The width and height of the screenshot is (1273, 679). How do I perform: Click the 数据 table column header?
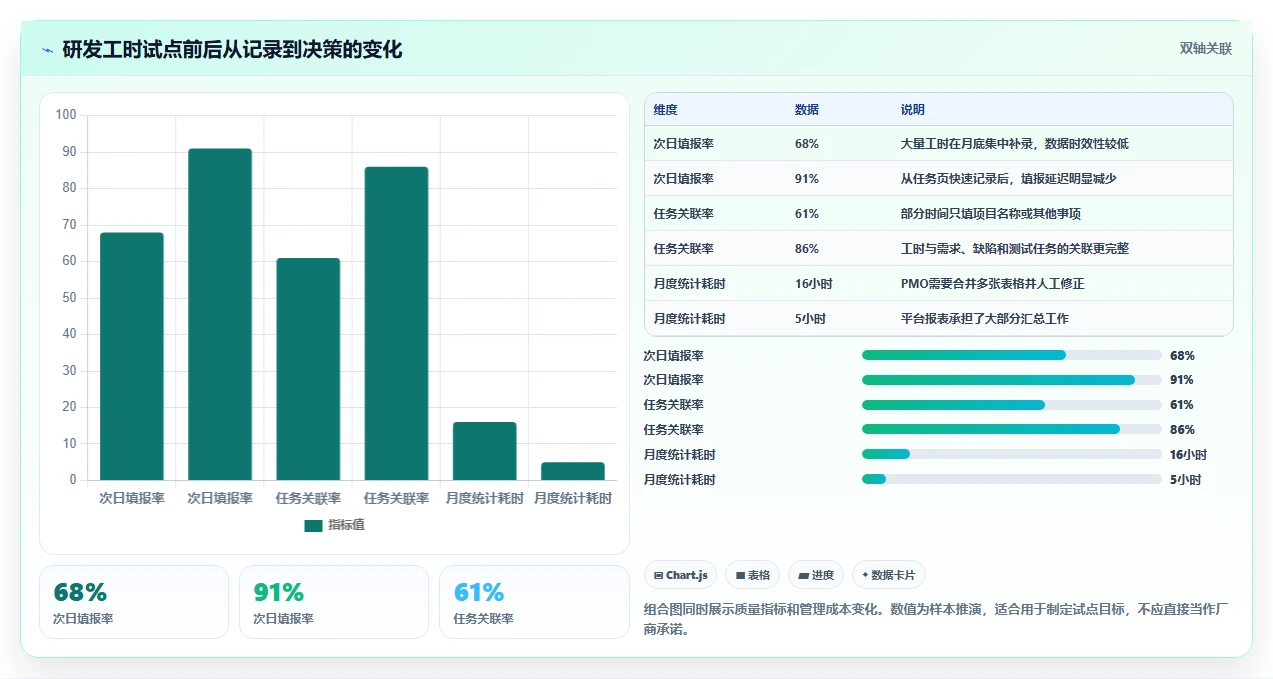[x=807, y=110]
